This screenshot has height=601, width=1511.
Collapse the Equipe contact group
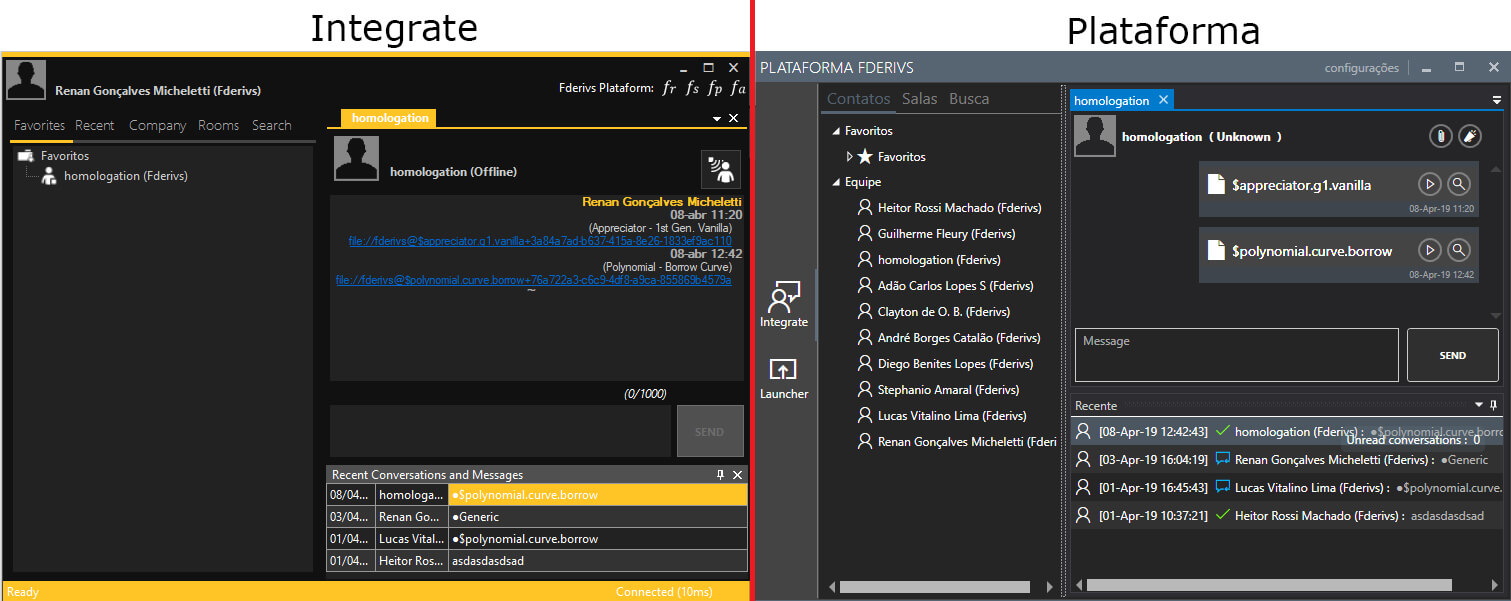[x=836, y=182]
